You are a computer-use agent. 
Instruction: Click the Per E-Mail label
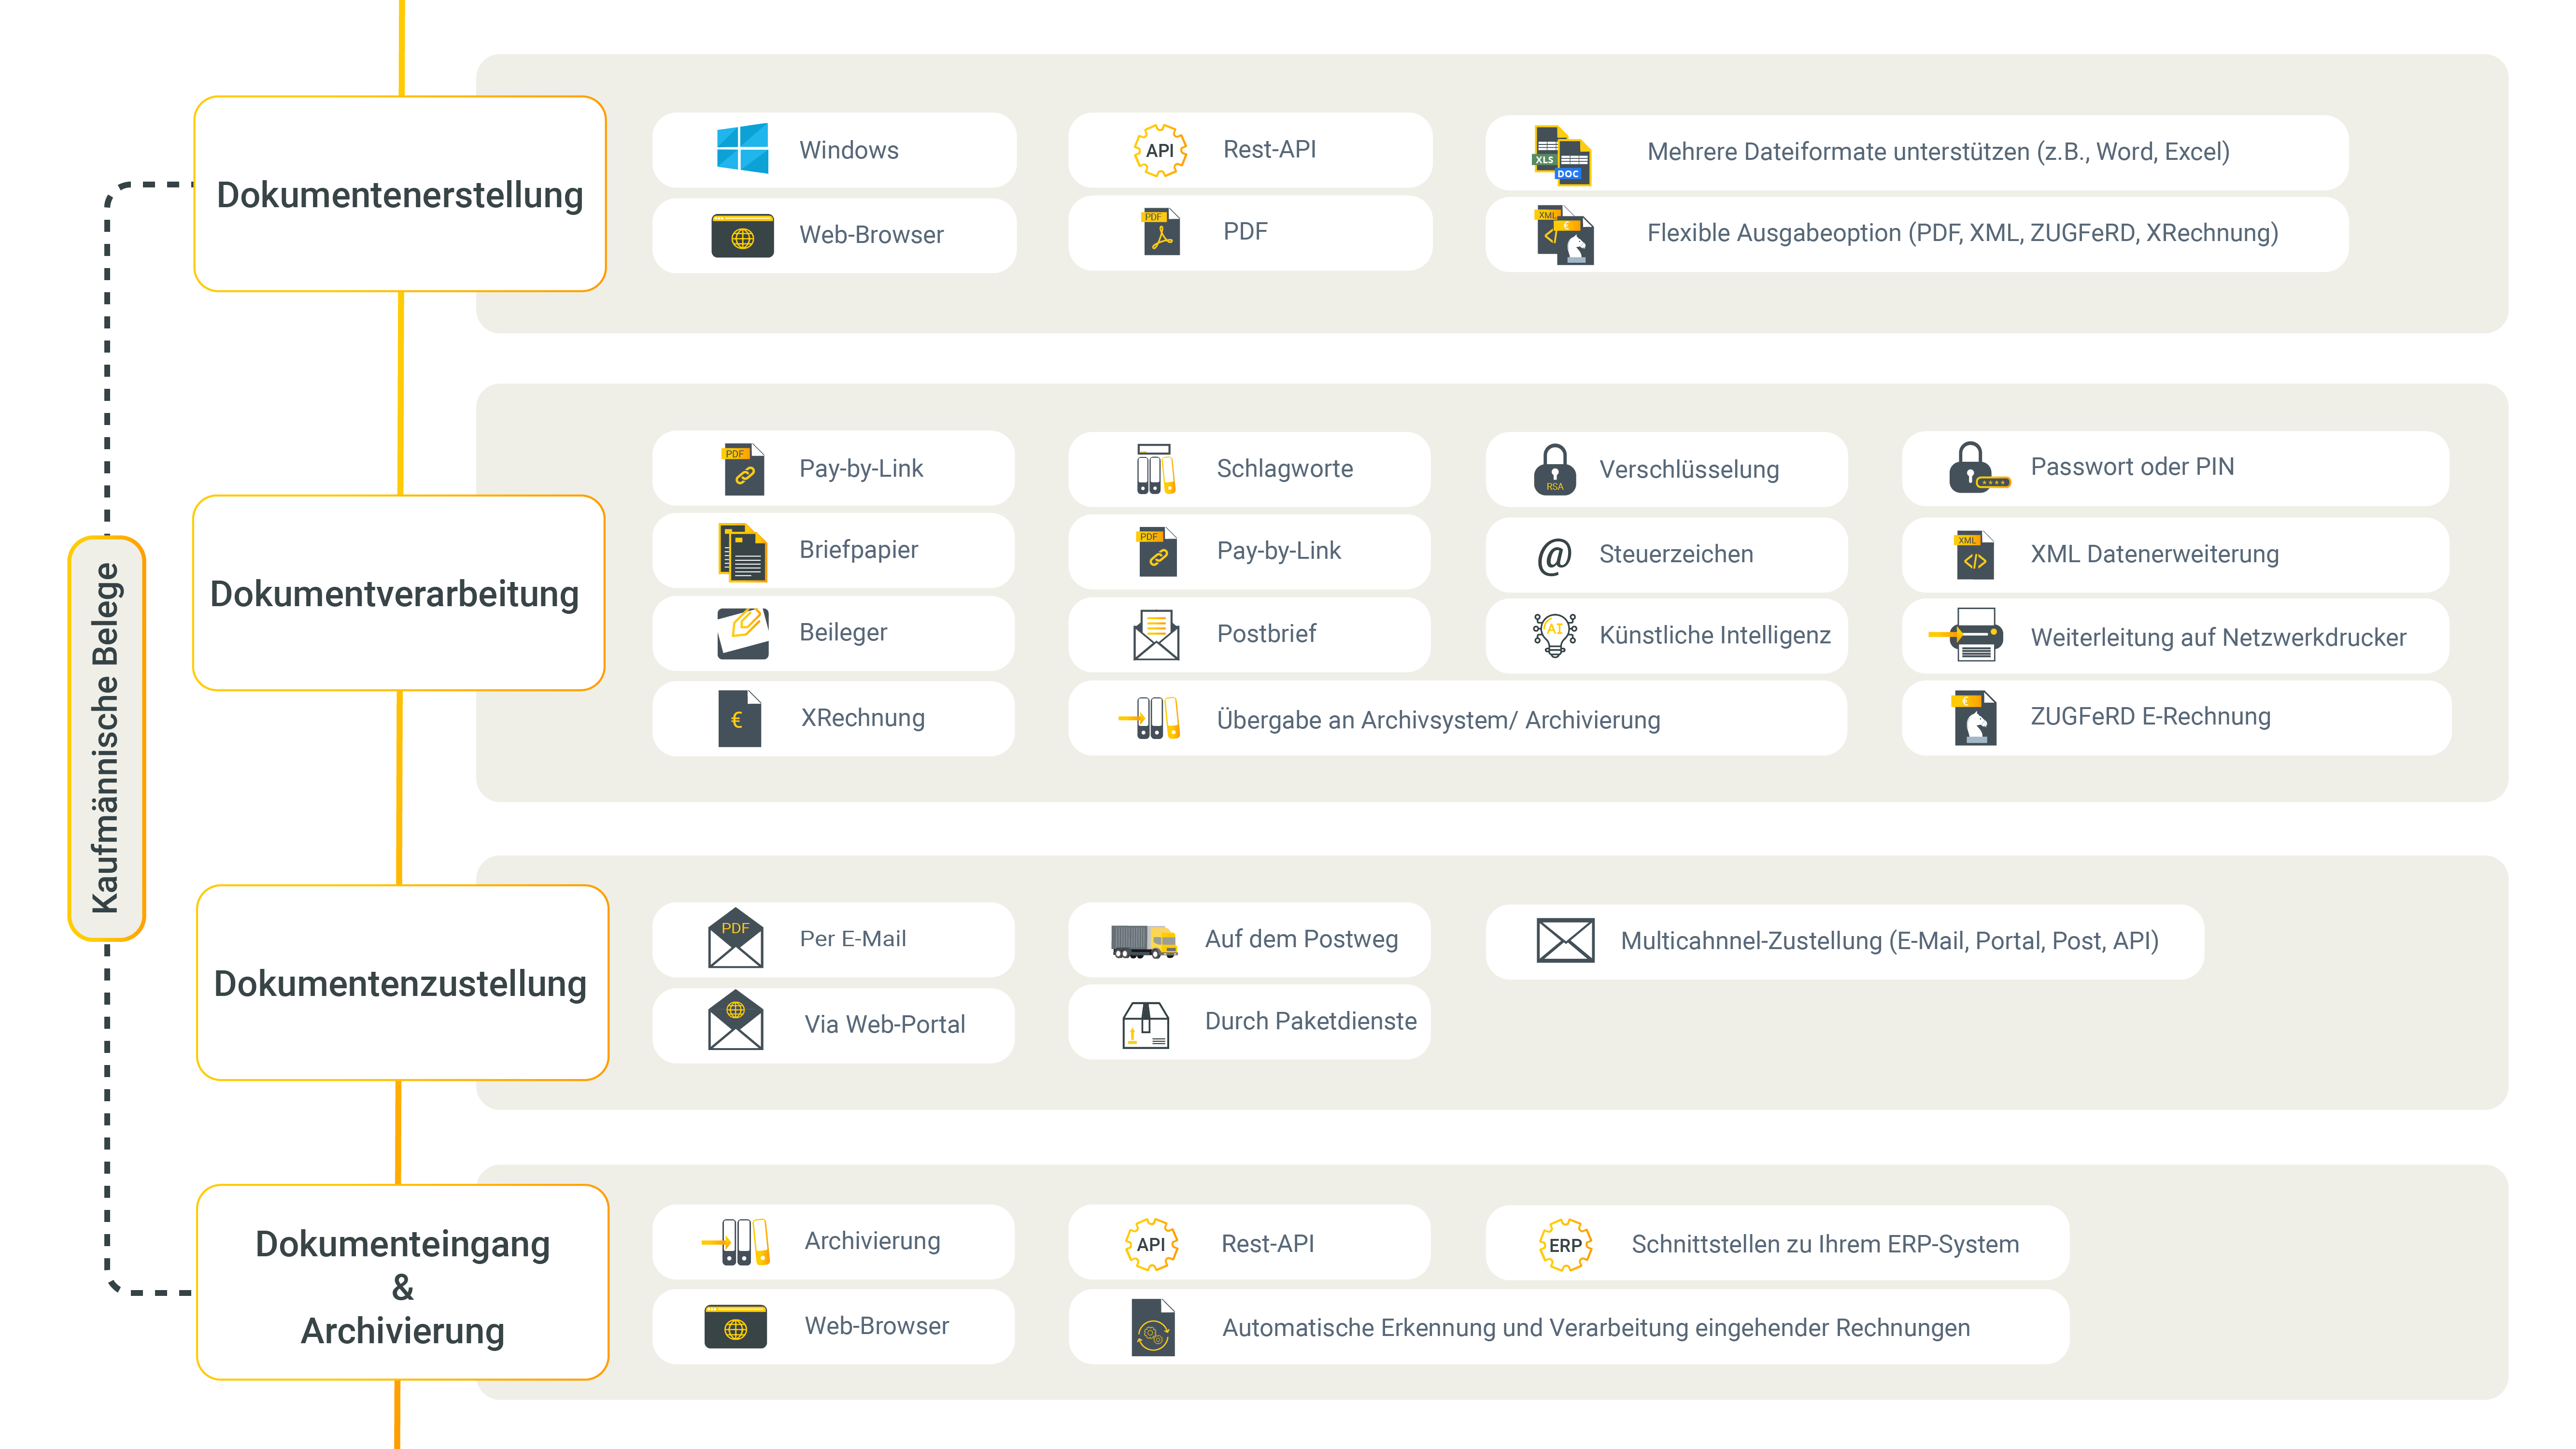(853, 939)
